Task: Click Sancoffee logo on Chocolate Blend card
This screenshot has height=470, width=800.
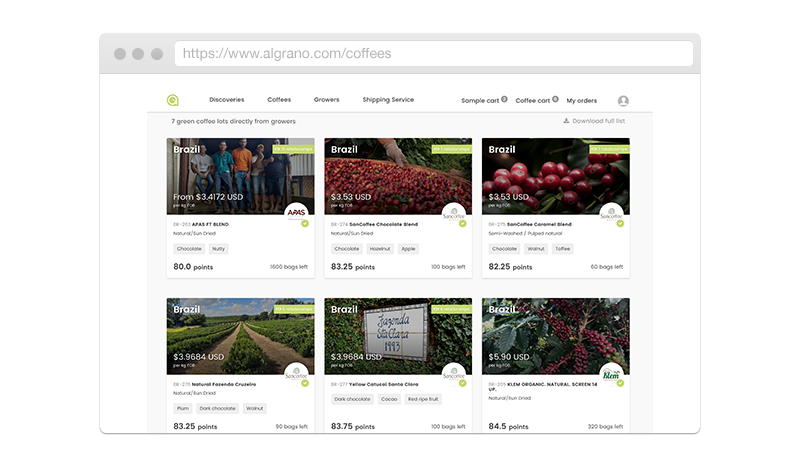Action: tap(454, 213)
